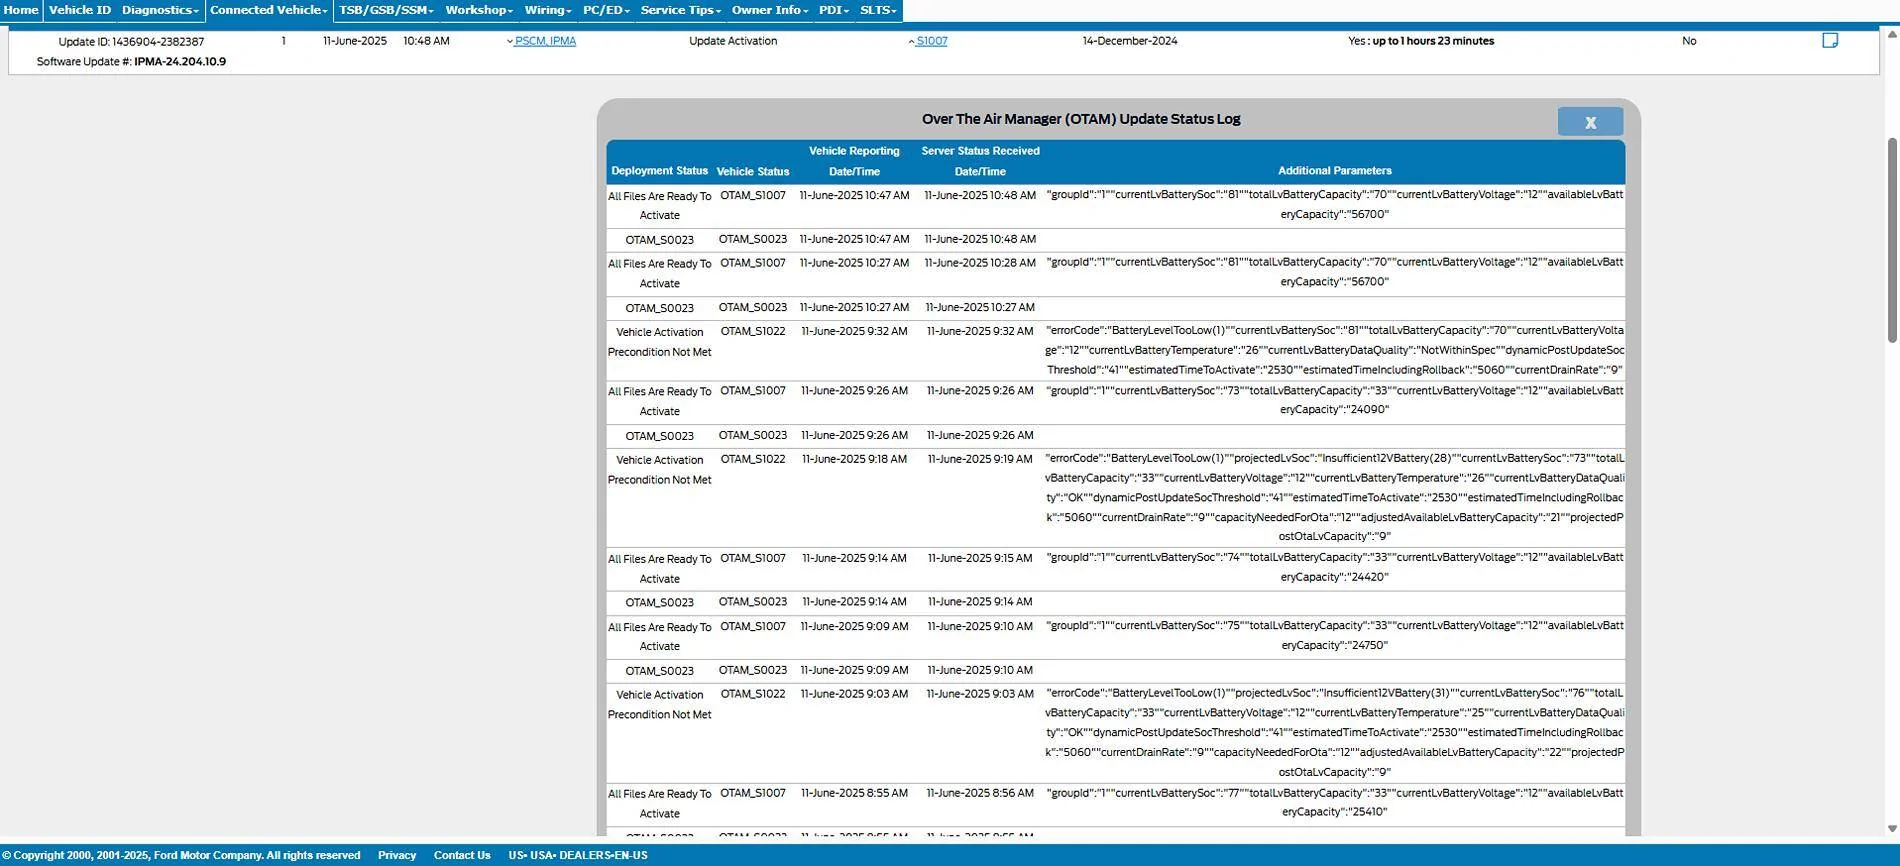Expand the TSB/GSB/SSM menu

[386, 10]
